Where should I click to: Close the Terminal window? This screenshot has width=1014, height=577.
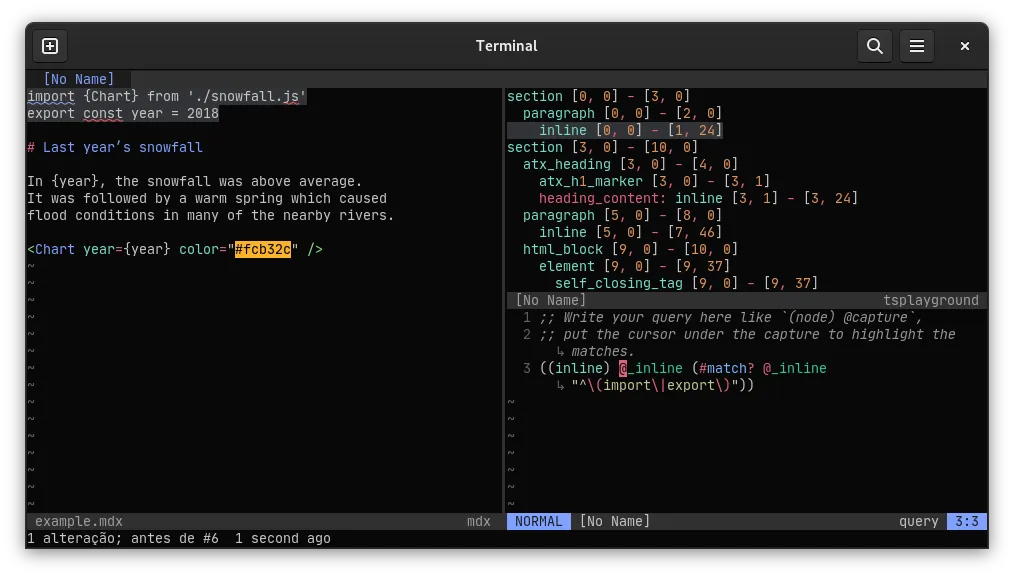tap(964, 46)
